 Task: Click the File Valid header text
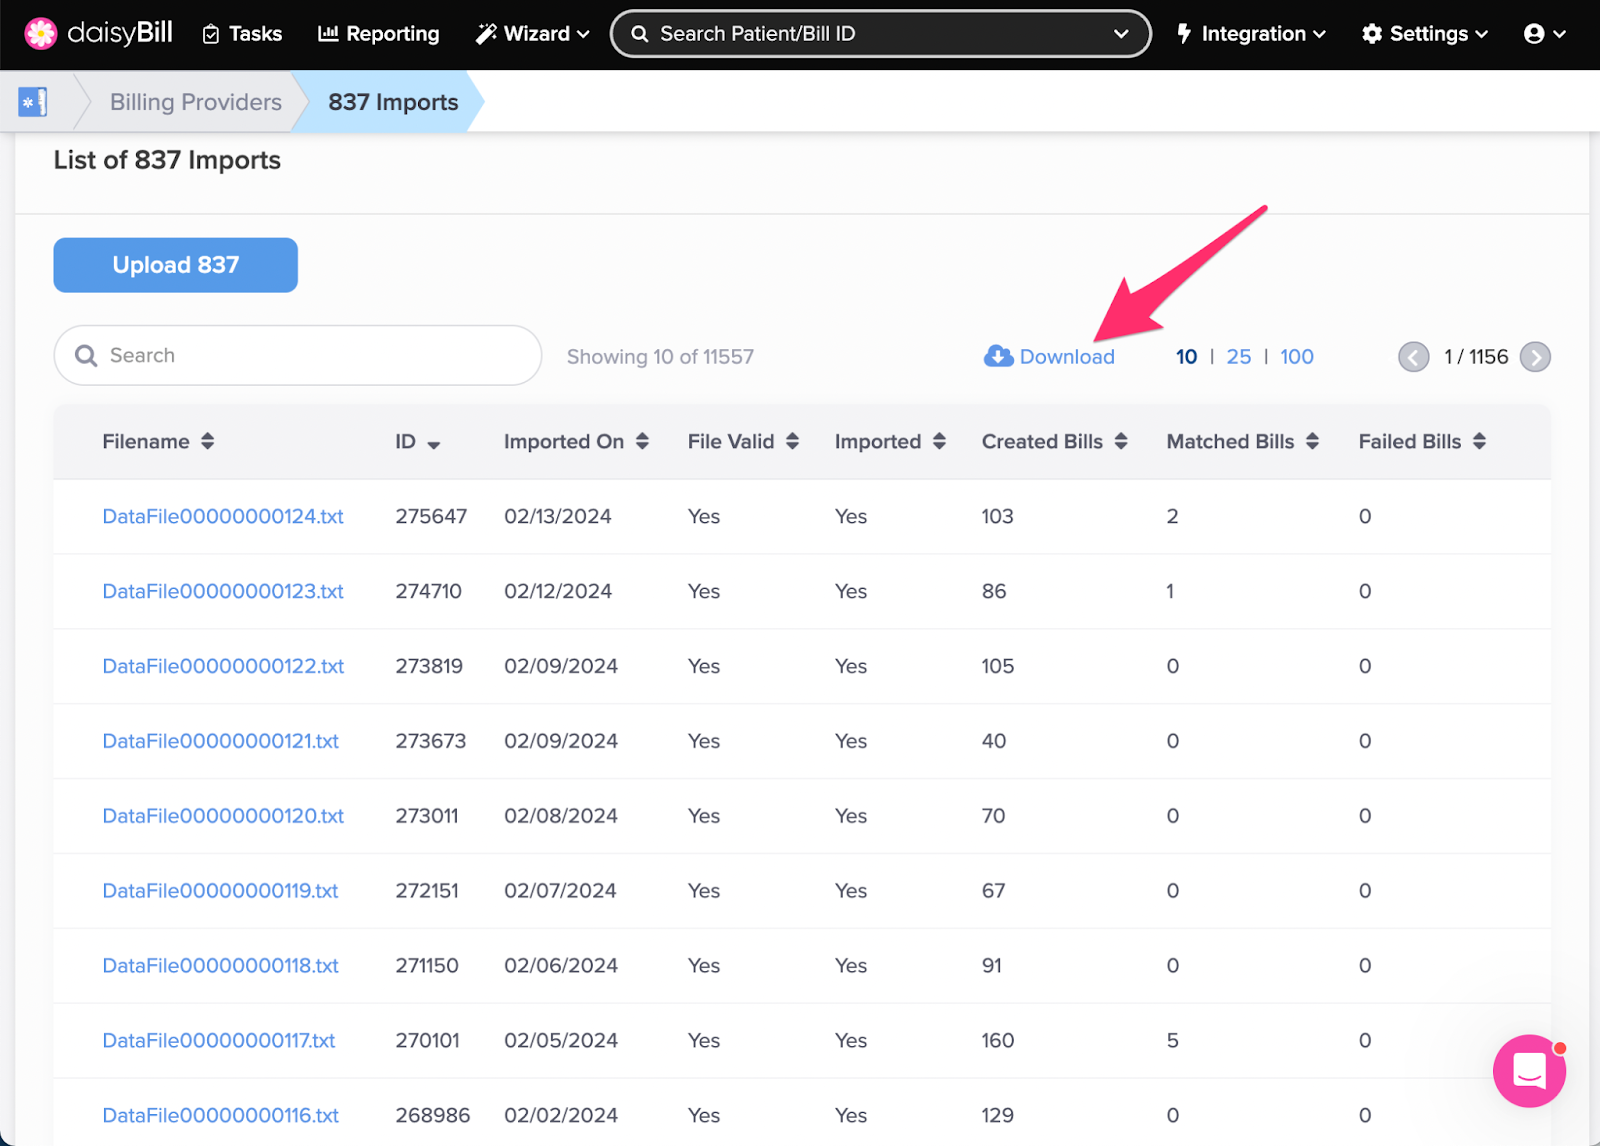pyautogui.click(x=731, y=442)
